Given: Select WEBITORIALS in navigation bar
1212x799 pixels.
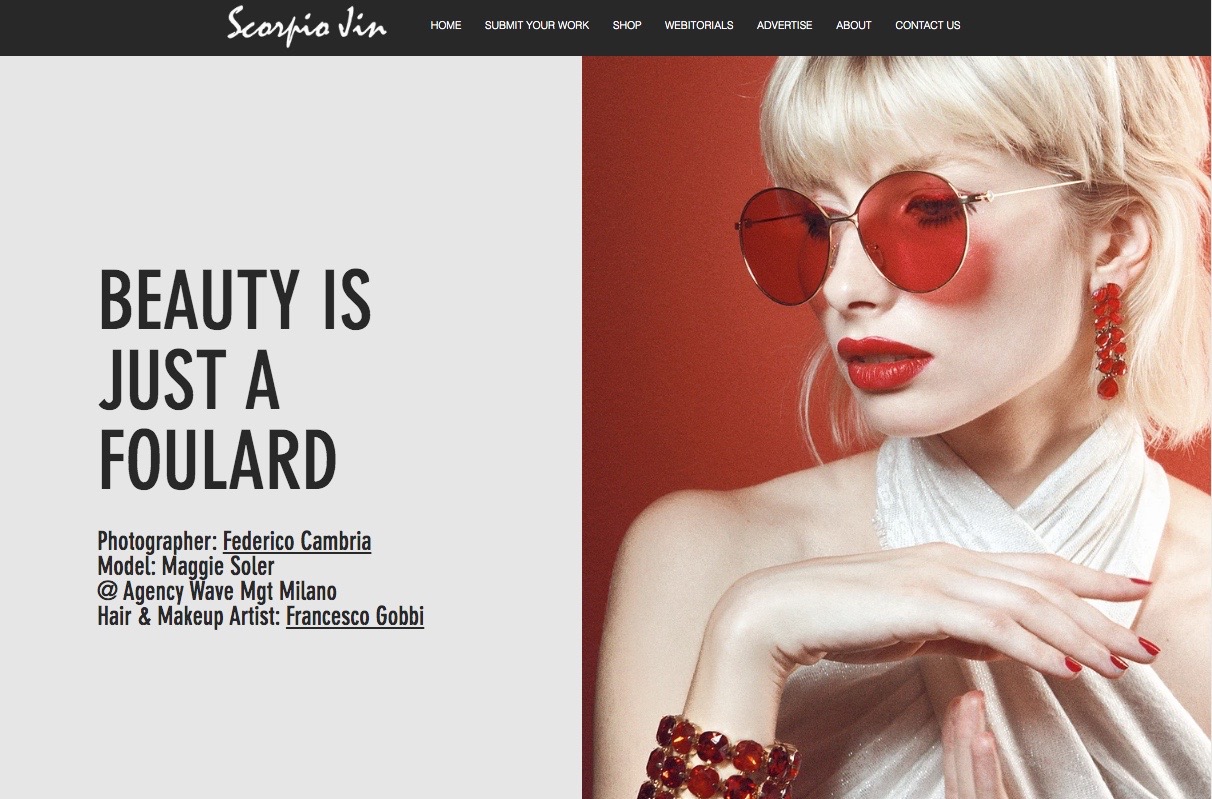Looking at the screenshot, I should [699, 25].
